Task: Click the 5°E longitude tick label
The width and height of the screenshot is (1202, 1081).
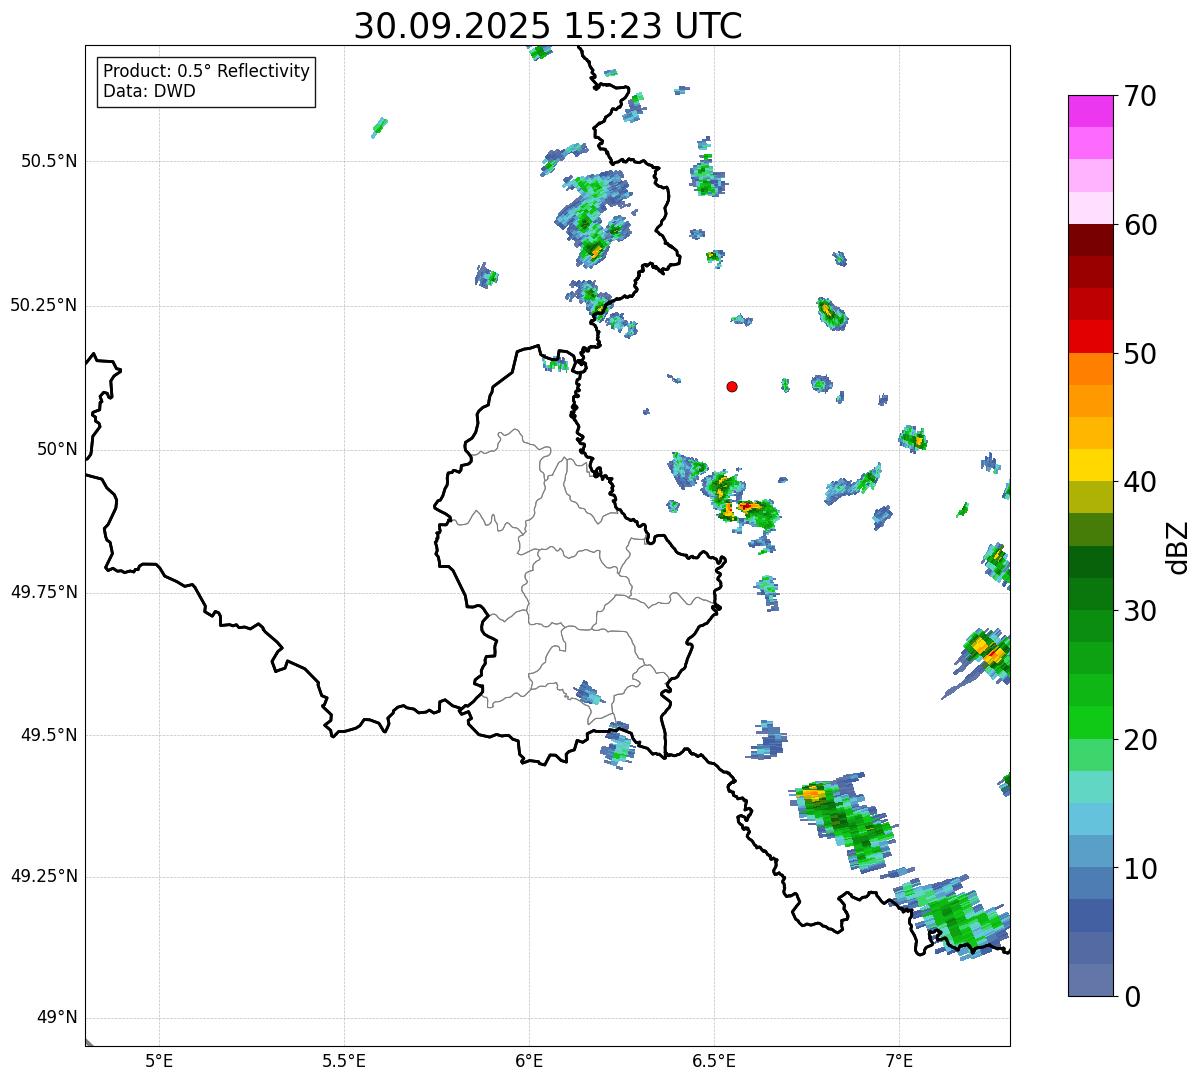Action: click(x=159, y=1060)
